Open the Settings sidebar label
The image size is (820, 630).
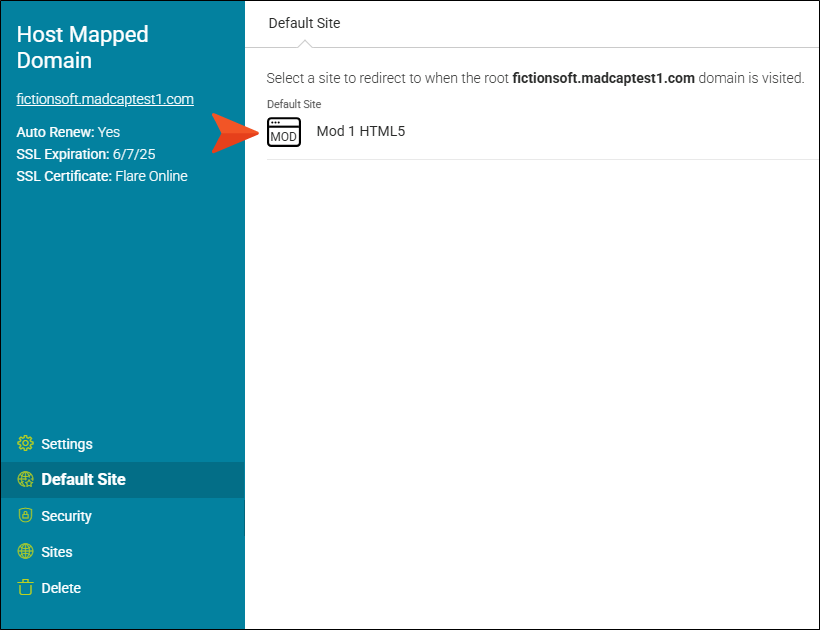pyautogui.click(x=67, y=444)
